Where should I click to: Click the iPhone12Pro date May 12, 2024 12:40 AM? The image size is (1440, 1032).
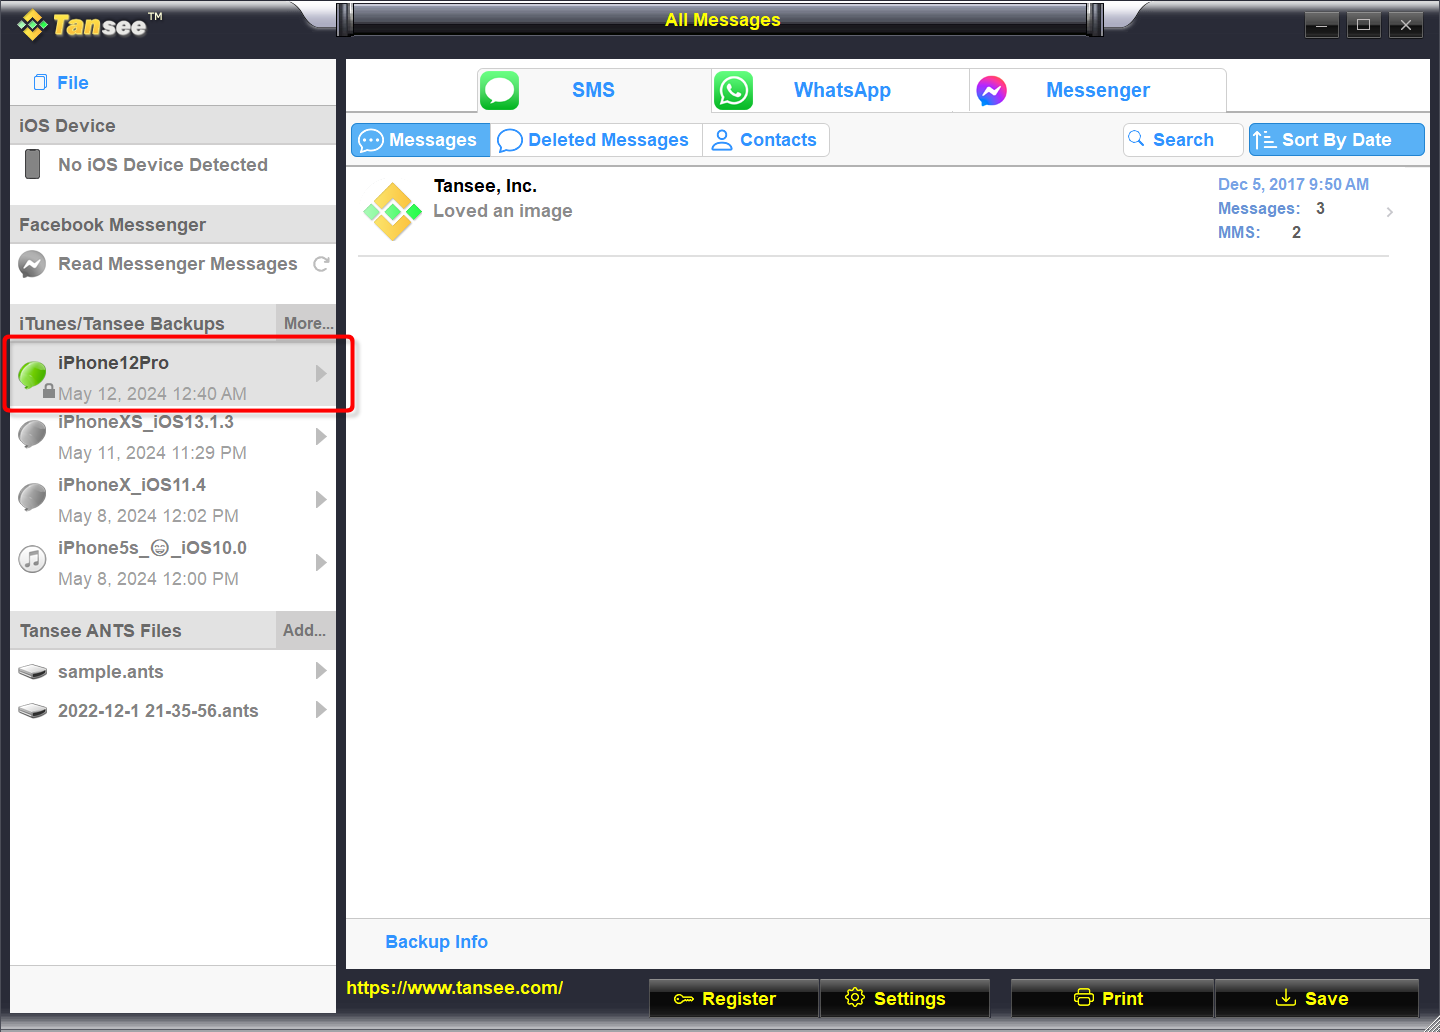[x=152, y=394]
